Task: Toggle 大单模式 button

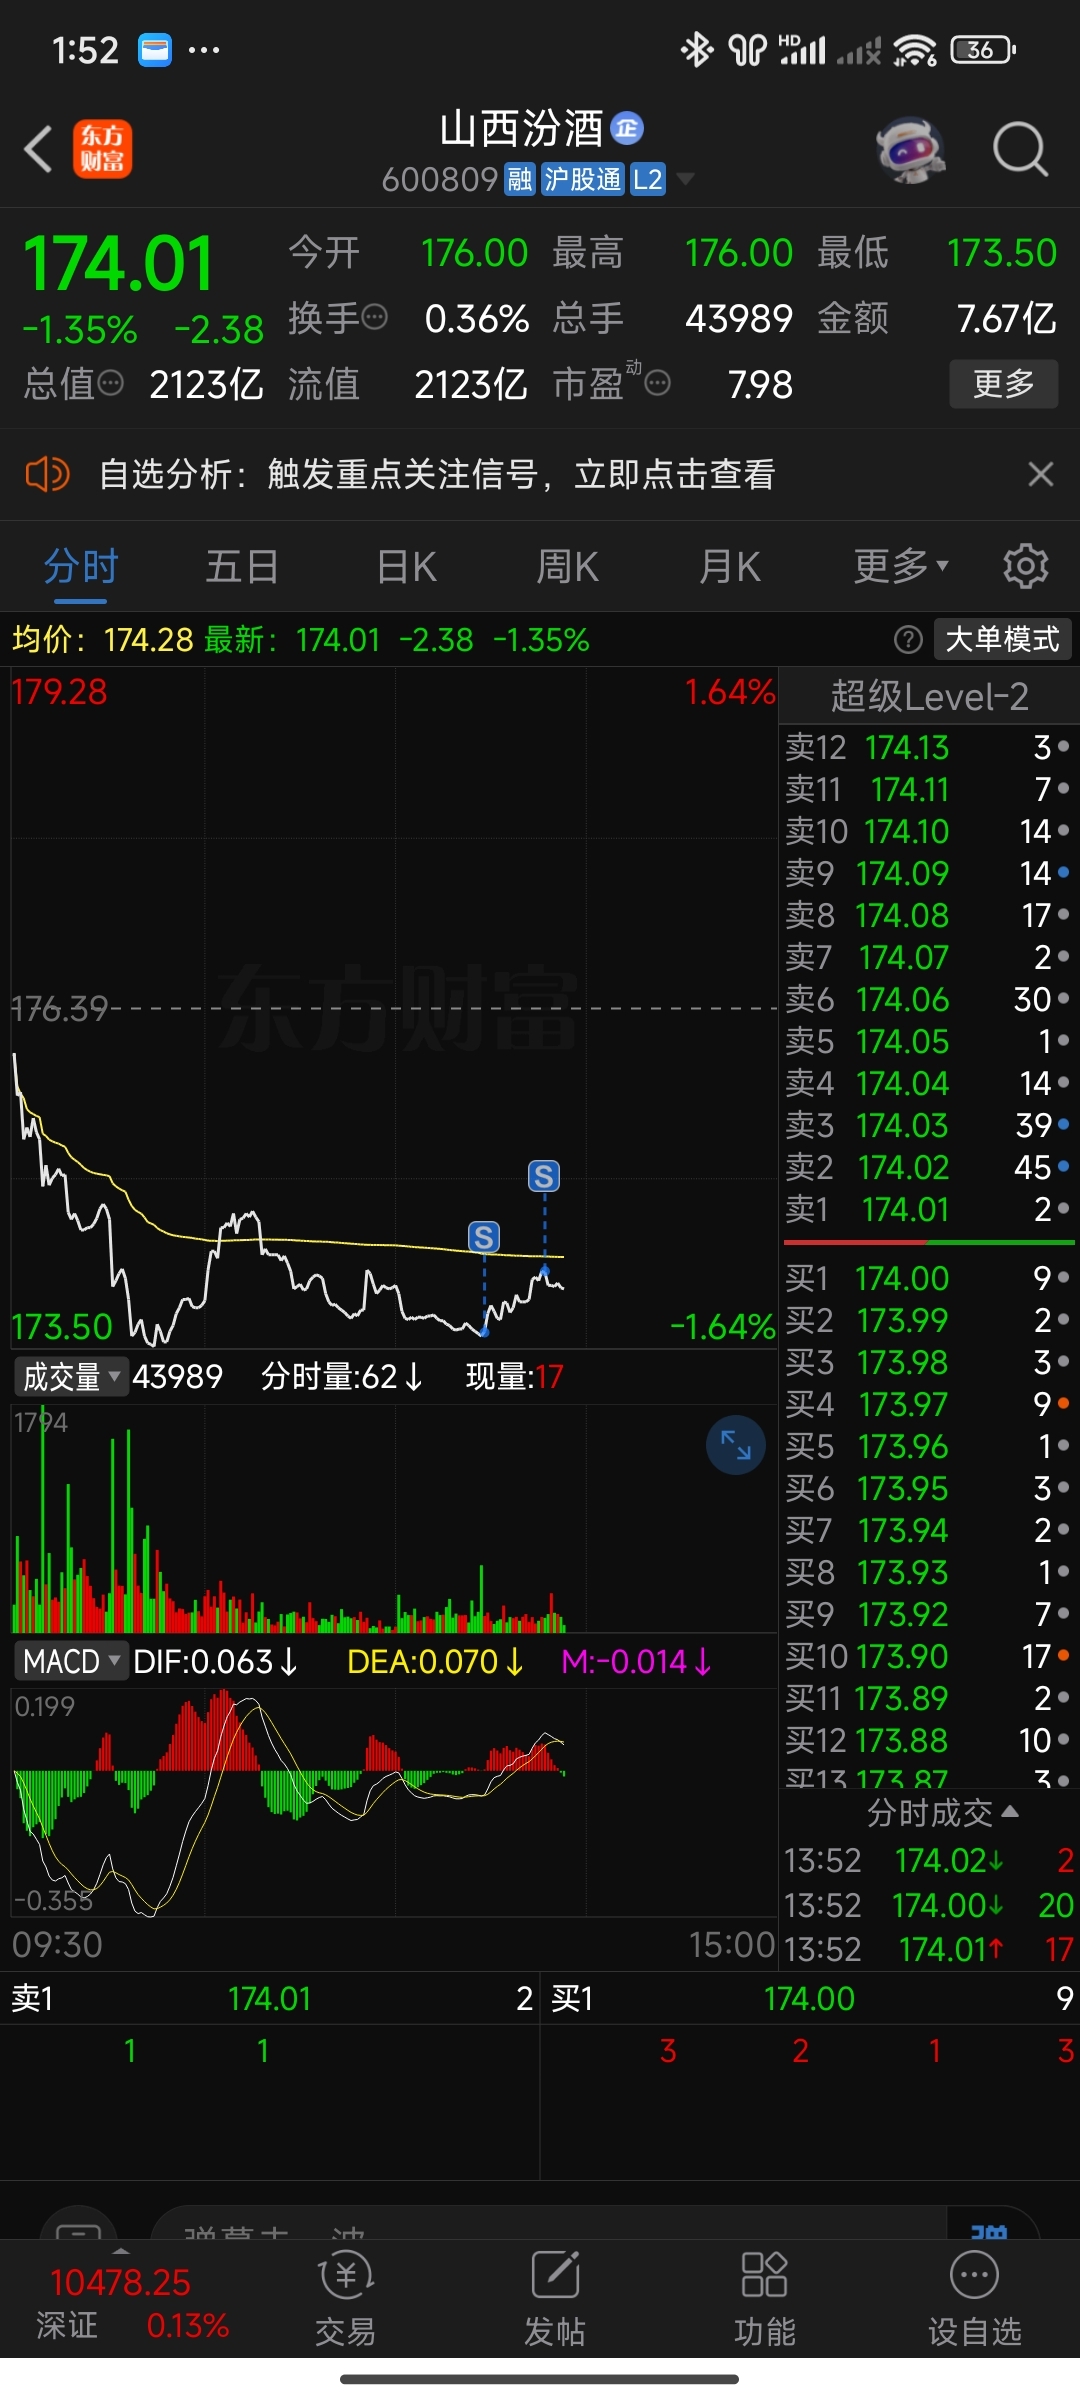Action: pos(1002,639)
